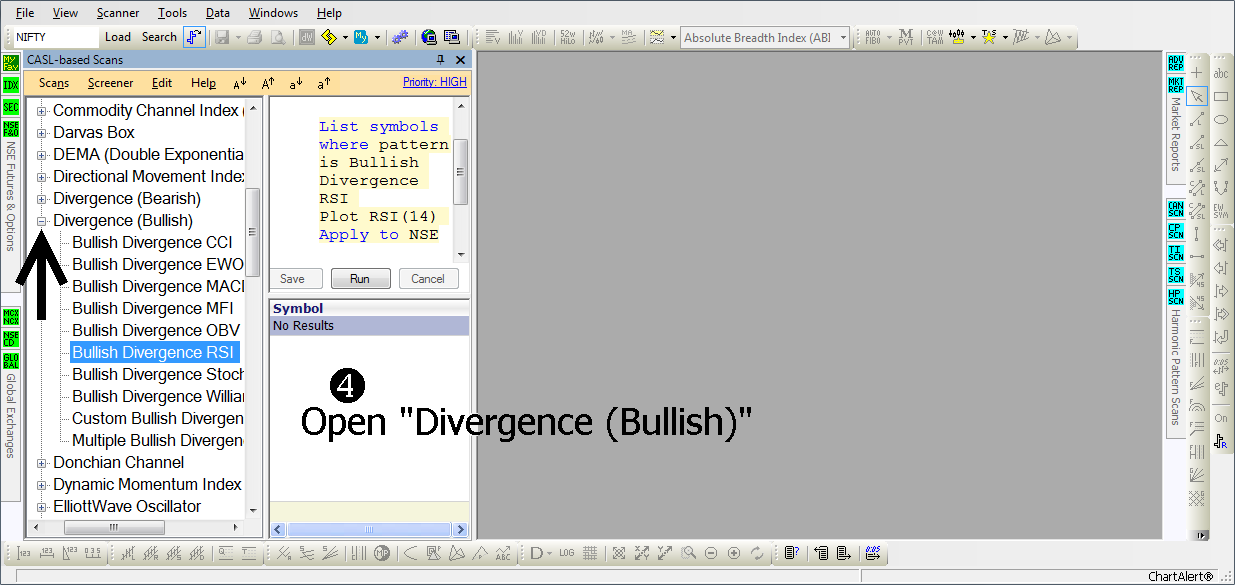
Task: Open the Scanner menu
Action: click(118, 13)
